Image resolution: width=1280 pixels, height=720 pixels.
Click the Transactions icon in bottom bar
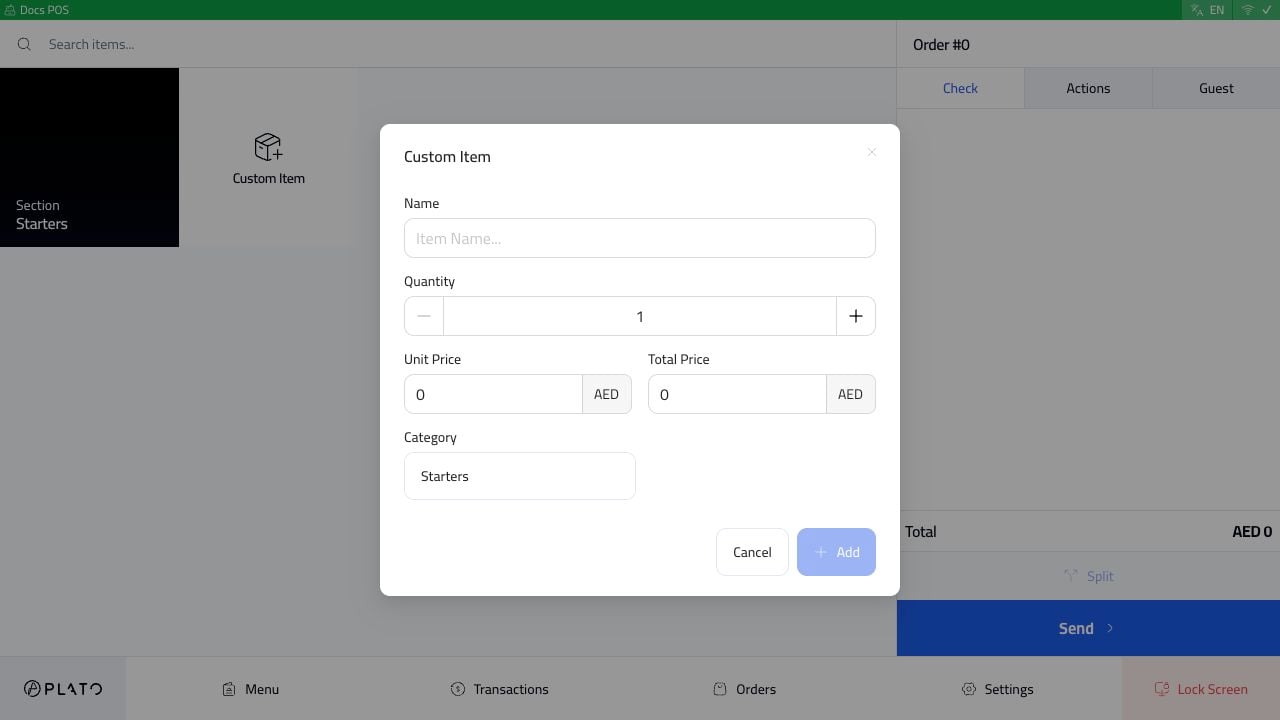pyautogui.click(x=458, y=689)
